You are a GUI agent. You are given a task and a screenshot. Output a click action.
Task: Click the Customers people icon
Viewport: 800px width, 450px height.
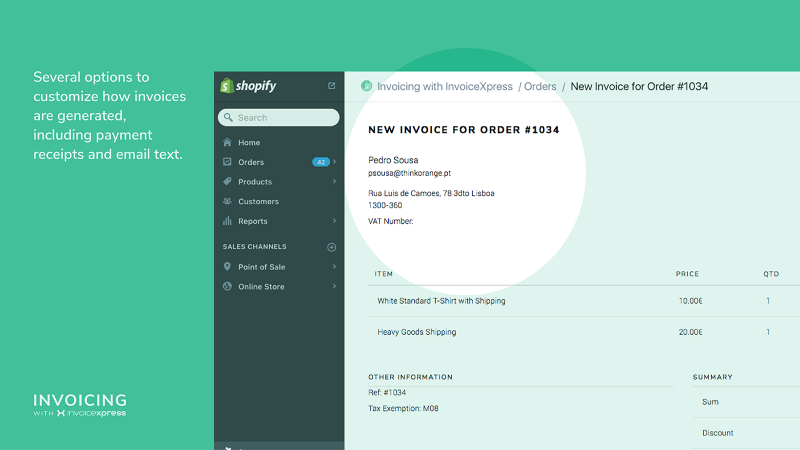(227, 201)
